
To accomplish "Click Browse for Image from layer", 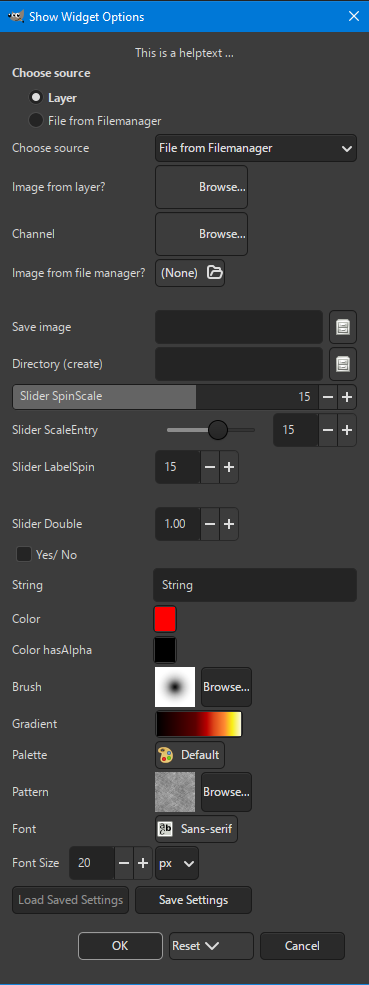I will click(201, 187).
